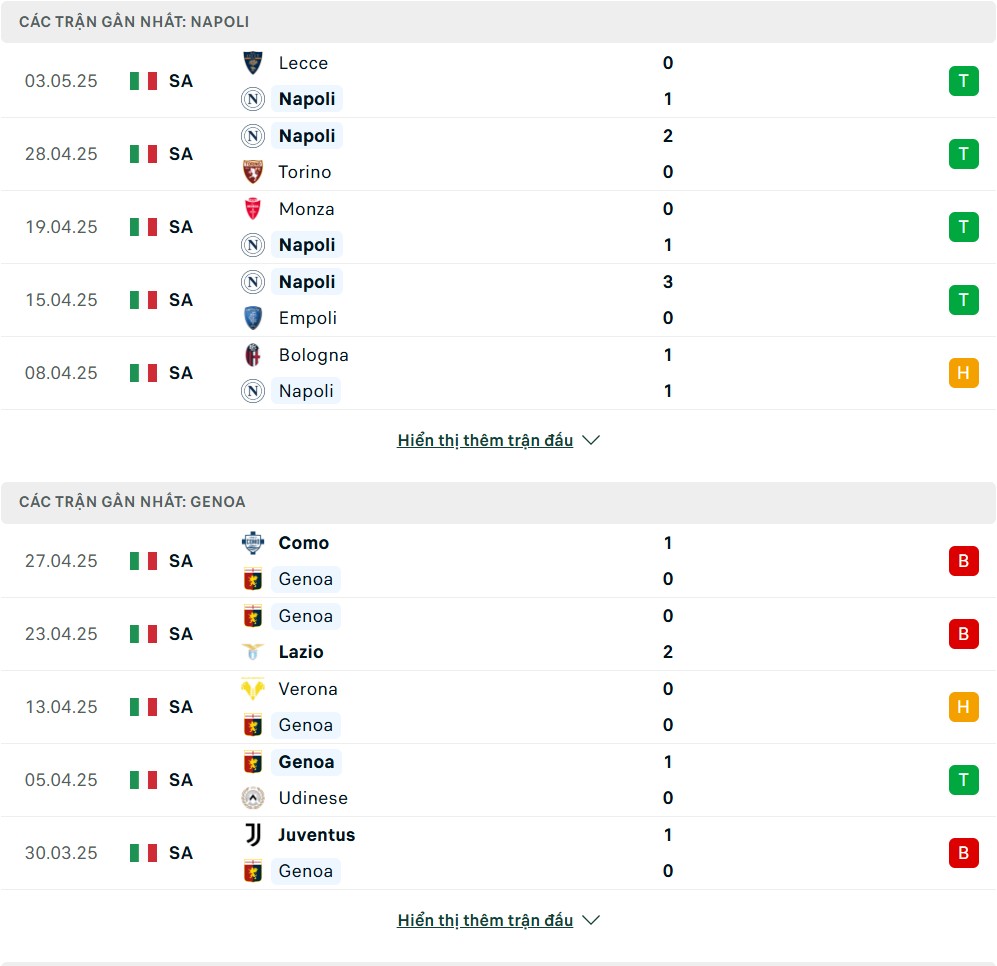Select the Genoa team name versus Udinese

tap(306, 762)
